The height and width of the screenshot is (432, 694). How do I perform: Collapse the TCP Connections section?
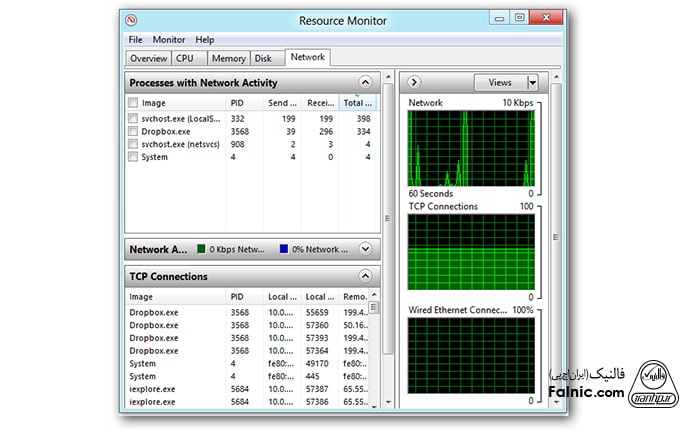coord(365,276)
